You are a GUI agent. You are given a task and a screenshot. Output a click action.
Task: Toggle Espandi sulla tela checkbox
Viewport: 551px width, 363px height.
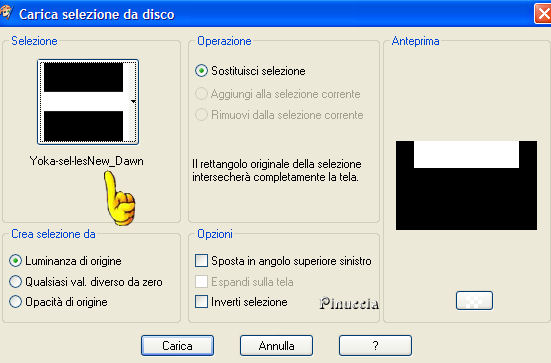pyautogui.click(x=201, y=282)
